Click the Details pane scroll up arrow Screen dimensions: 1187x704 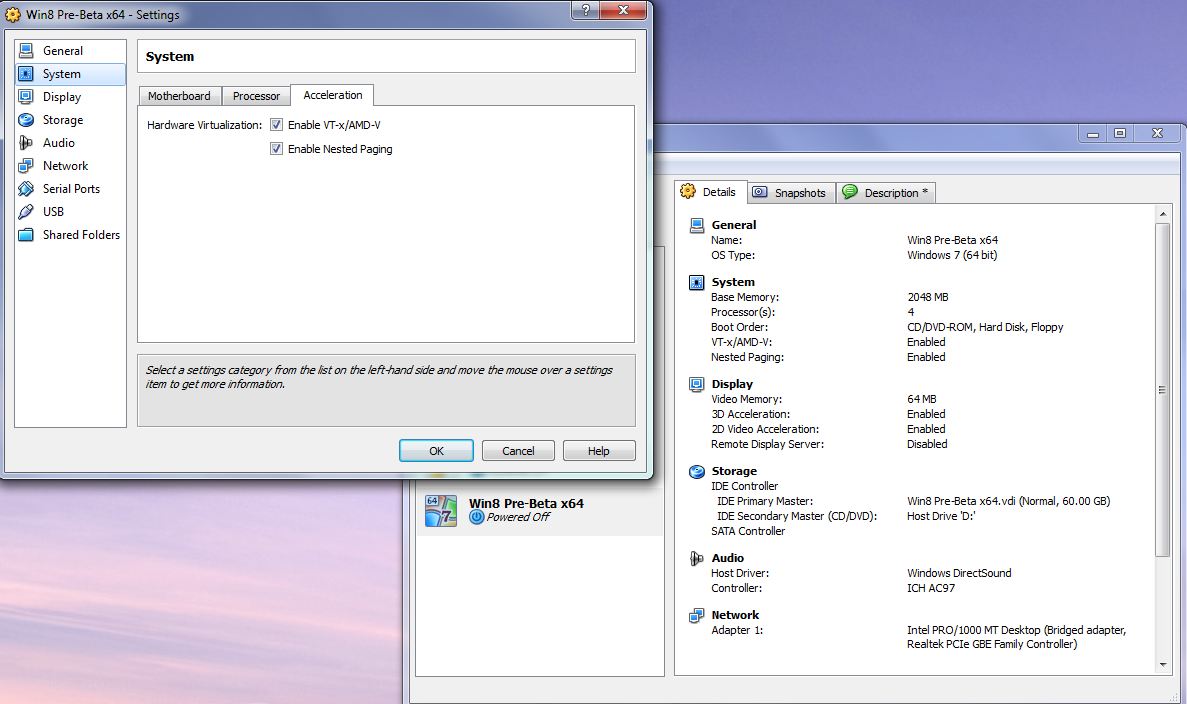(1163, 214)
